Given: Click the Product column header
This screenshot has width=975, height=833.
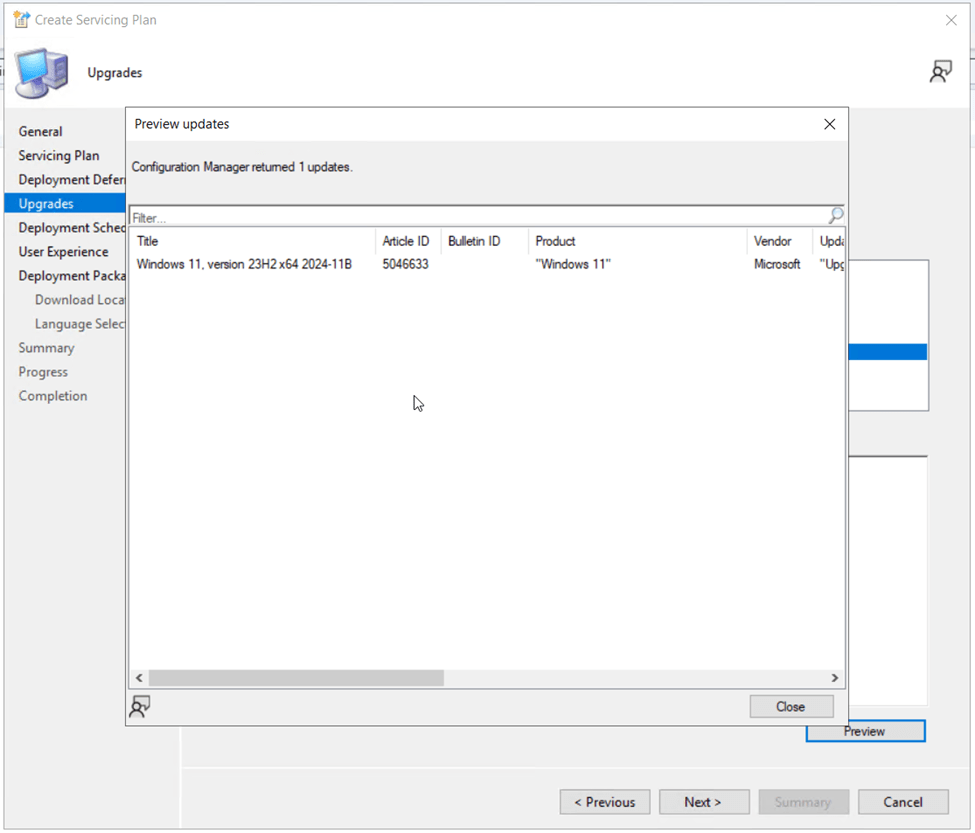Looking at the screenshot, I should tap(636, 241).
